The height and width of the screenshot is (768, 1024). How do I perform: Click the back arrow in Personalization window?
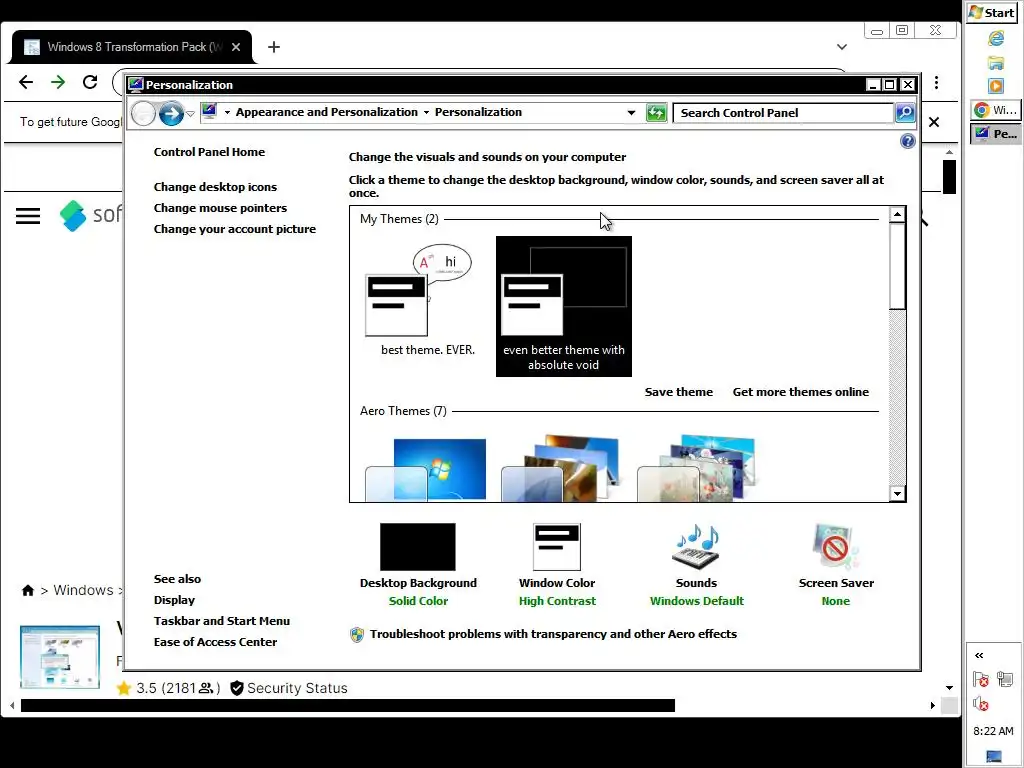(143, 114)
